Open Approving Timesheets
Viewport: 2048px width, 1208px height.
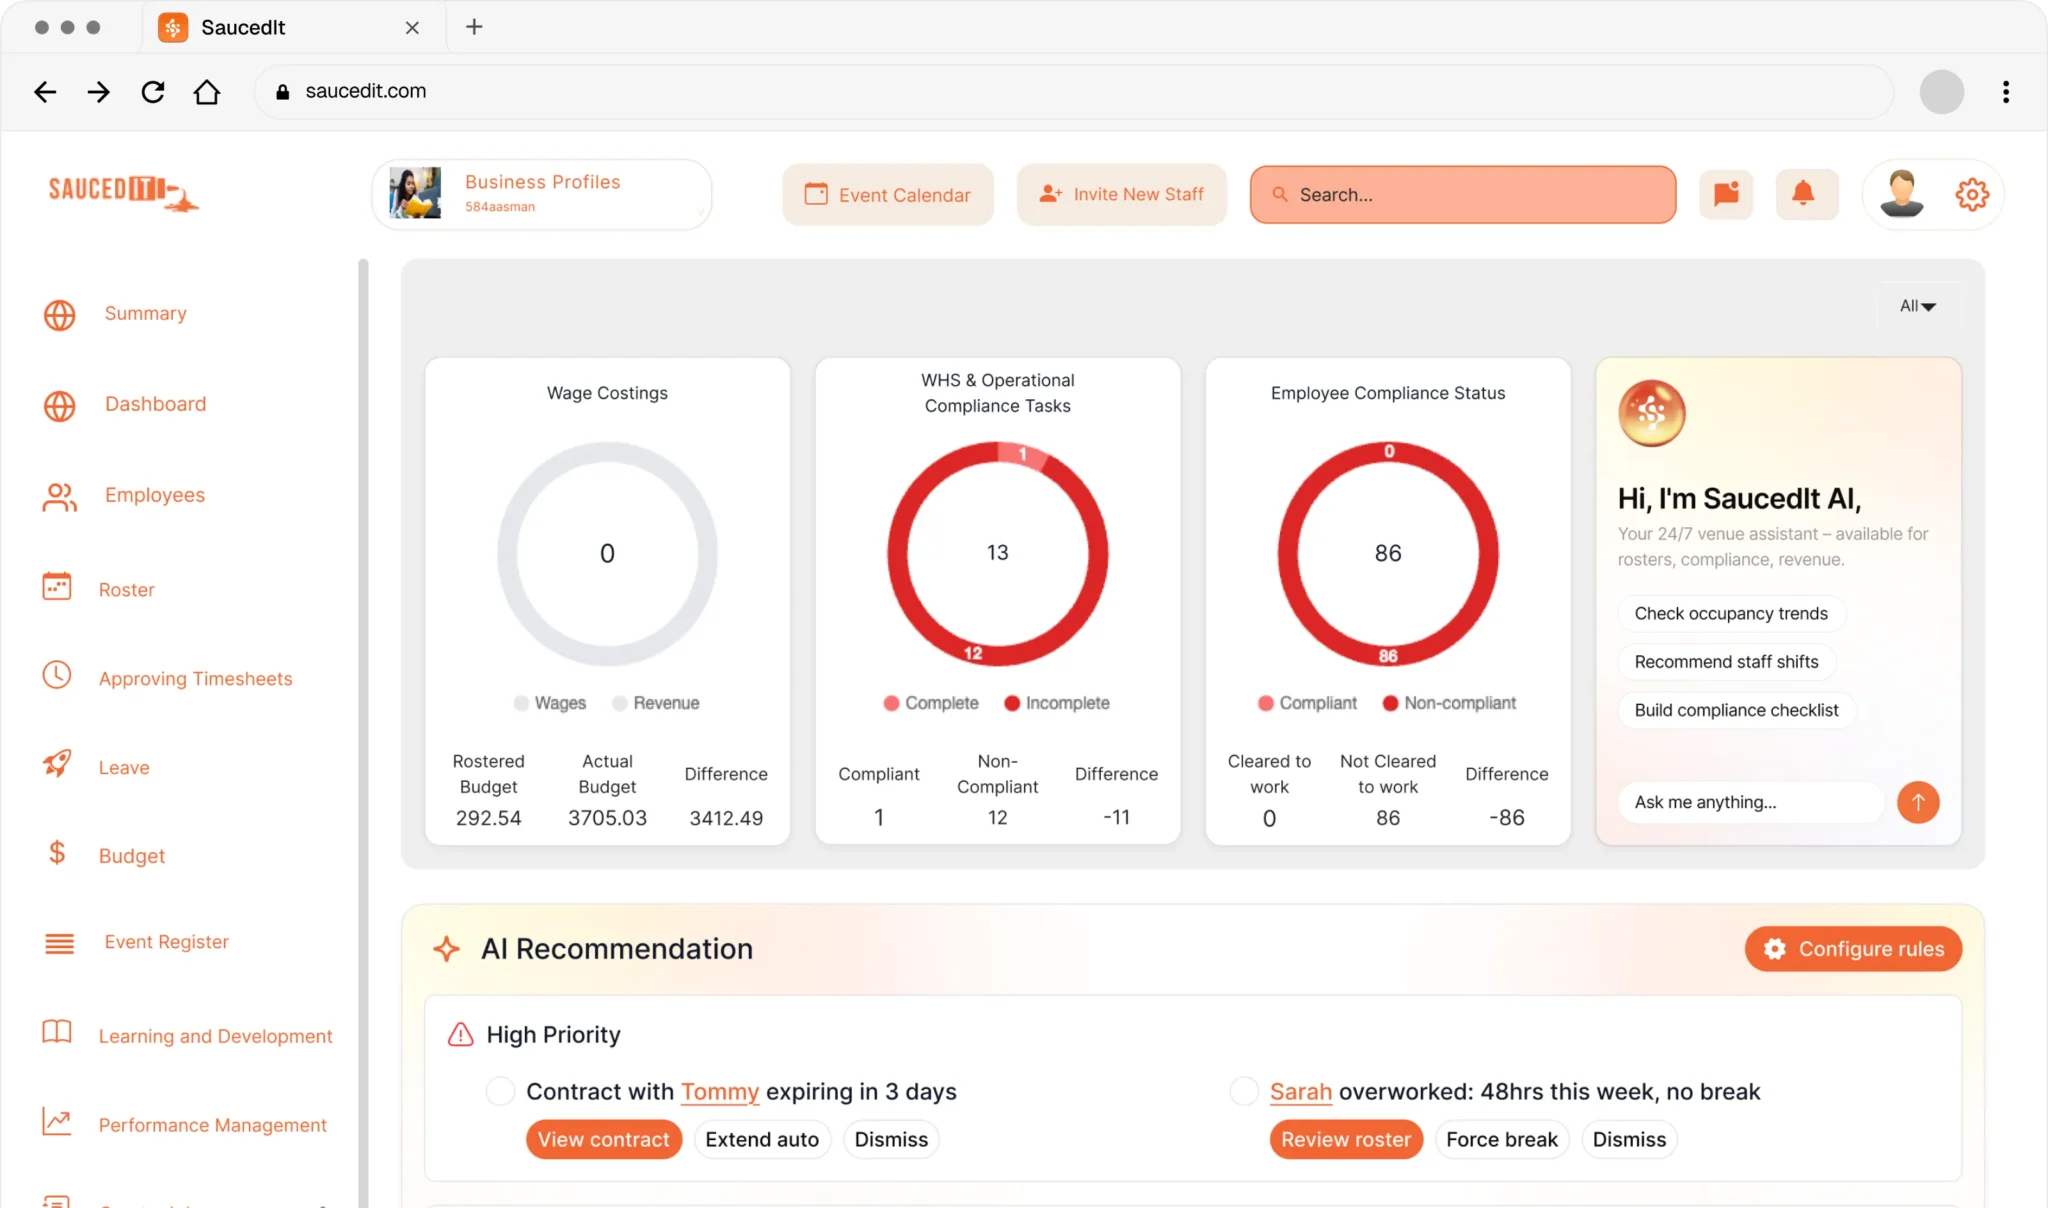(x=196, y=679)
